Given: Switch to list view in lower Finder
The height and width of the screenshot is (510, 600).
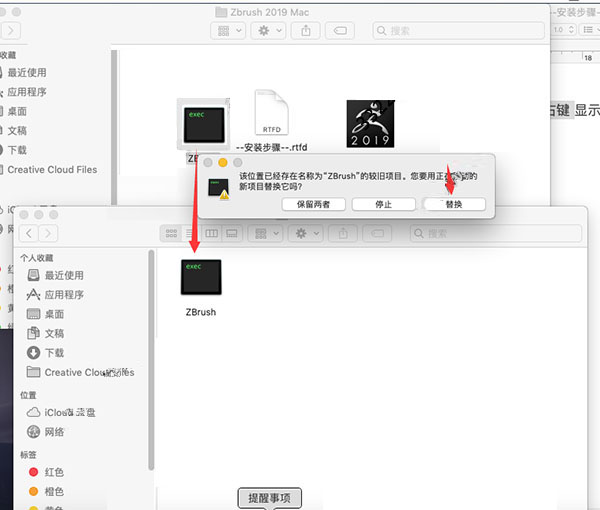Looking at the screenshot, I should pos(190,233).
